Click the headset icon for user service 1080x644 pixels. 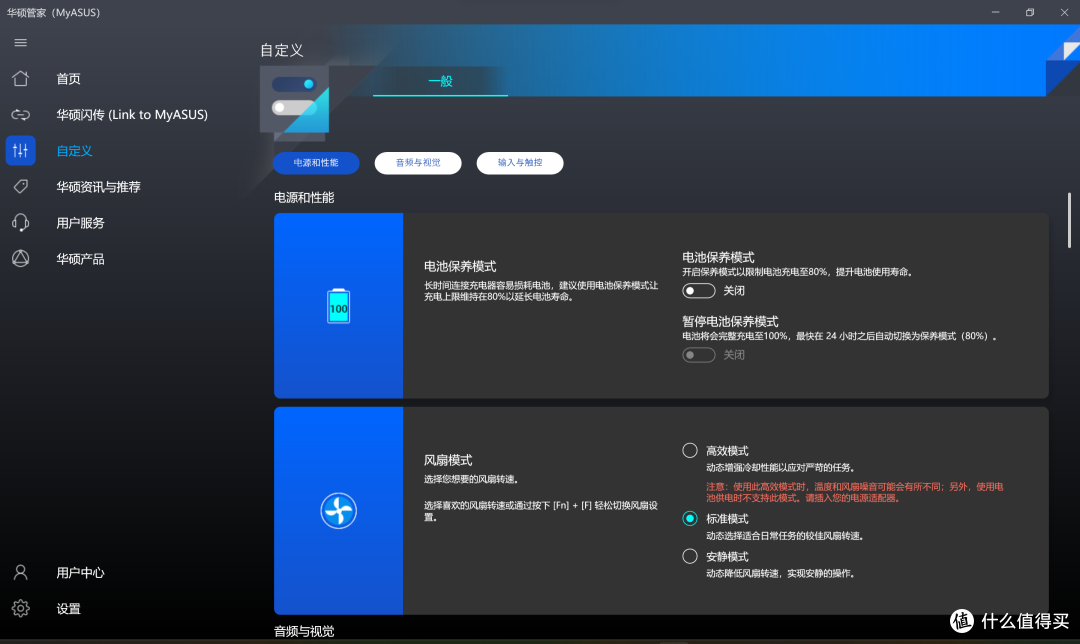tap(21, 222)
